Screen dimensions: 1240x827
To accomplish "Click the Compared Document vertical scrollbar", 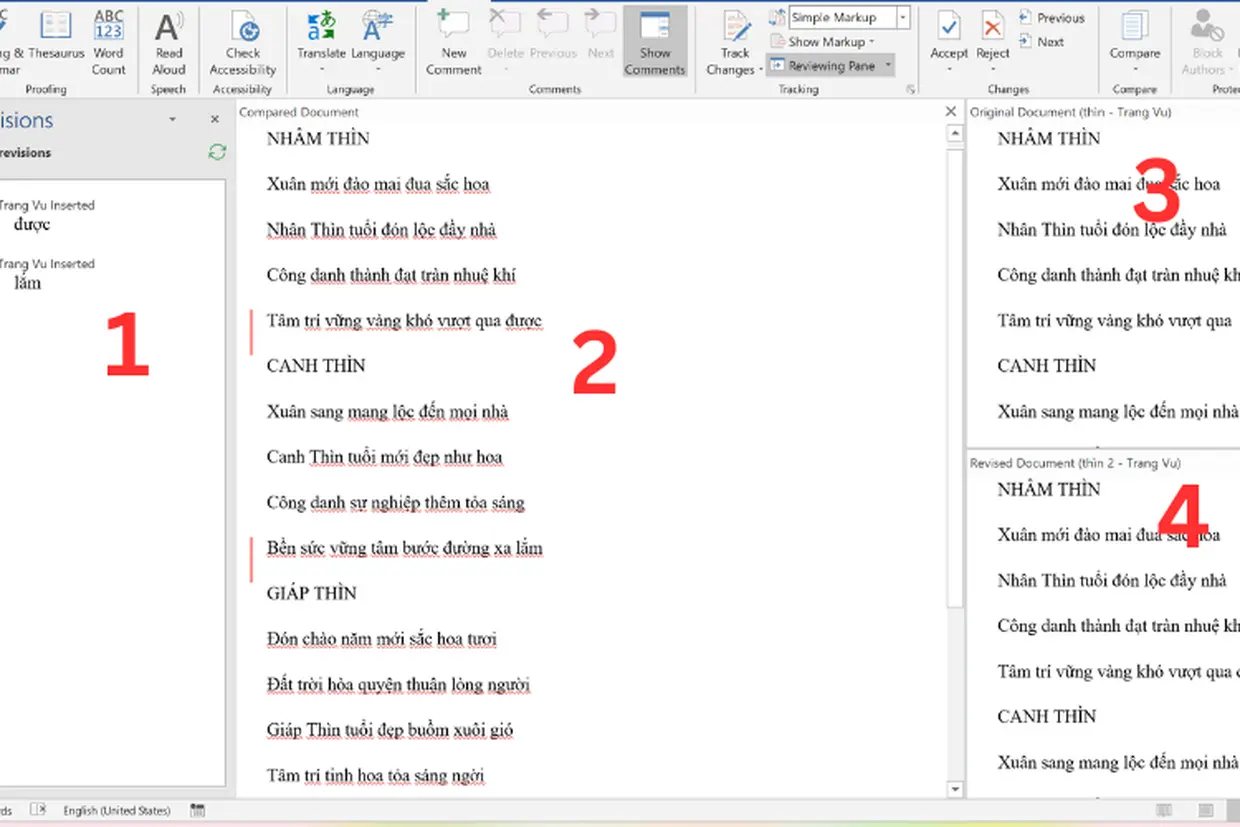I will pos(956,460).
